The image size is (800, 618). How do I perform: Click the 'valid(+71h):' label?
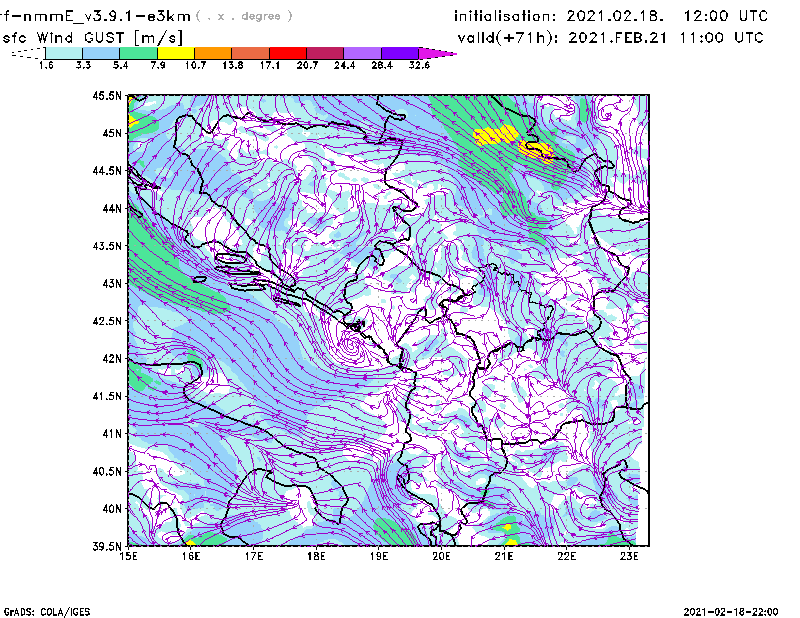(x=509, y=38)
